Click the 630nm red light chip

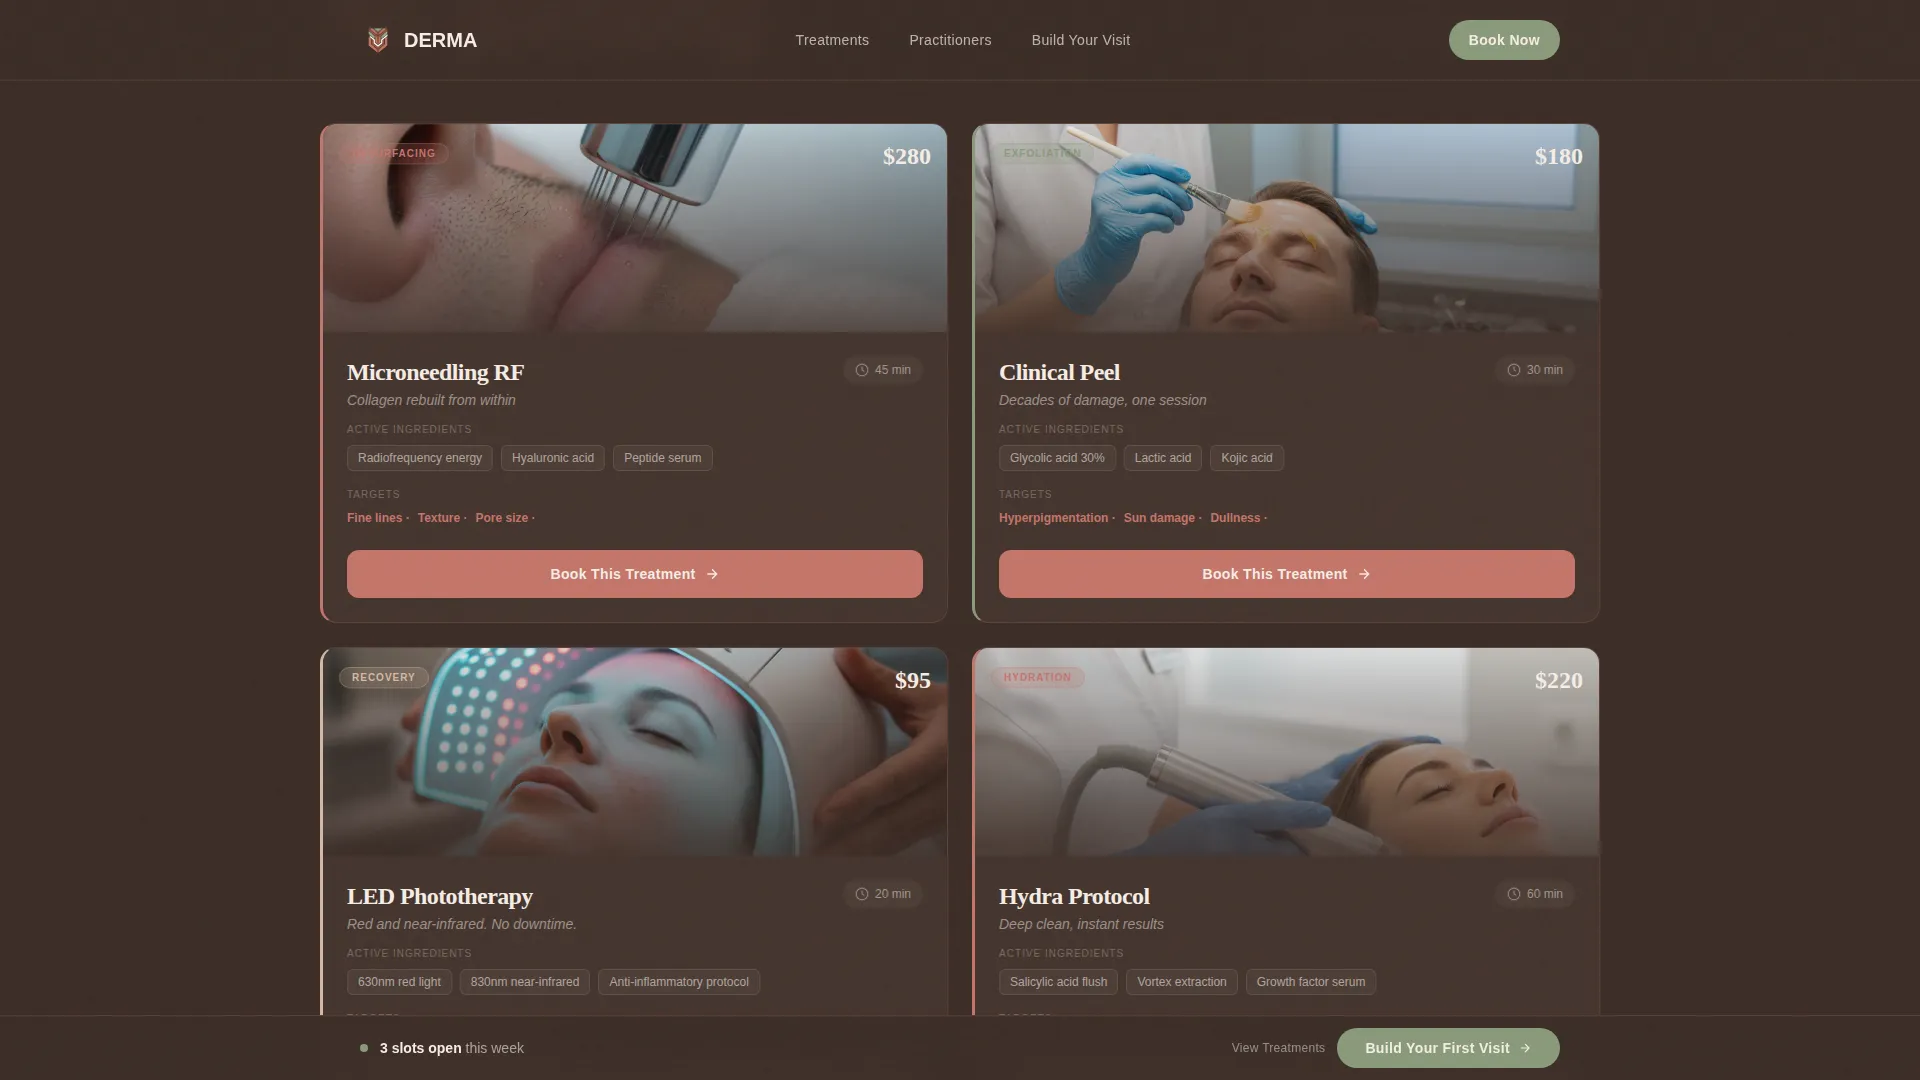(x=400, y=982)
